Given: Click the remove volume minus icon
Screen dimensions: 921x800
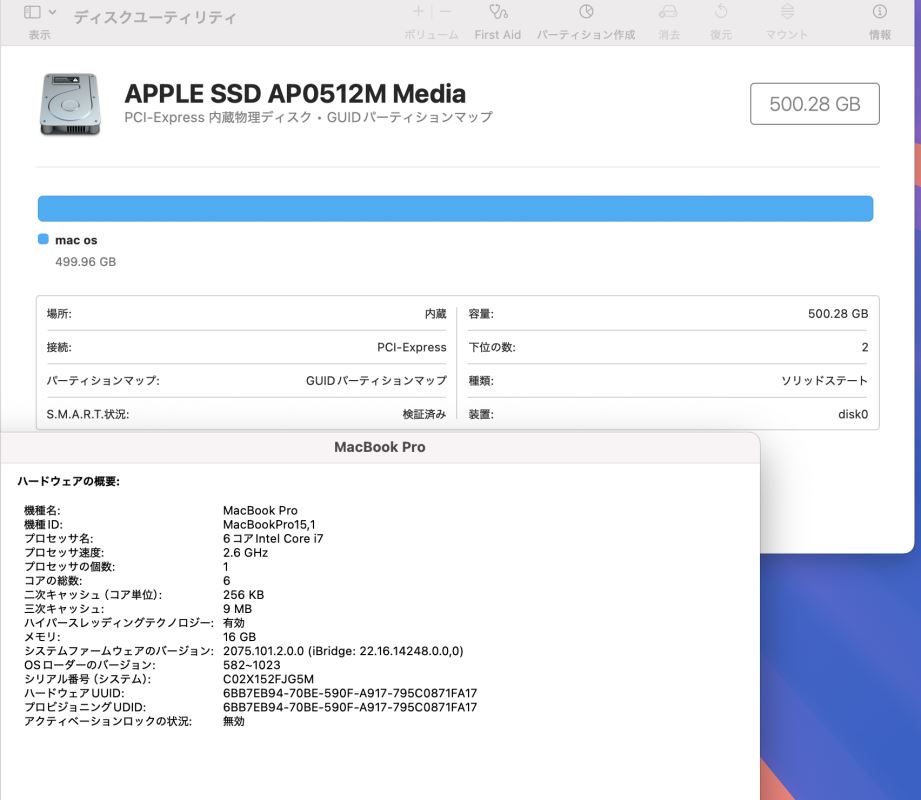Looking at the screenshot, I should tap(445, 11).
